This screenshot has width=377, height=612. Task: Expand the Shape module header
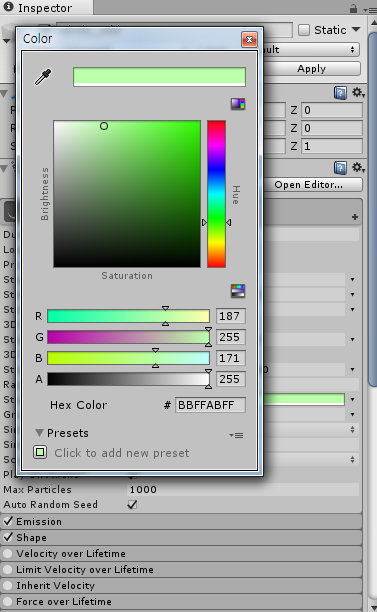click(181, 537)
